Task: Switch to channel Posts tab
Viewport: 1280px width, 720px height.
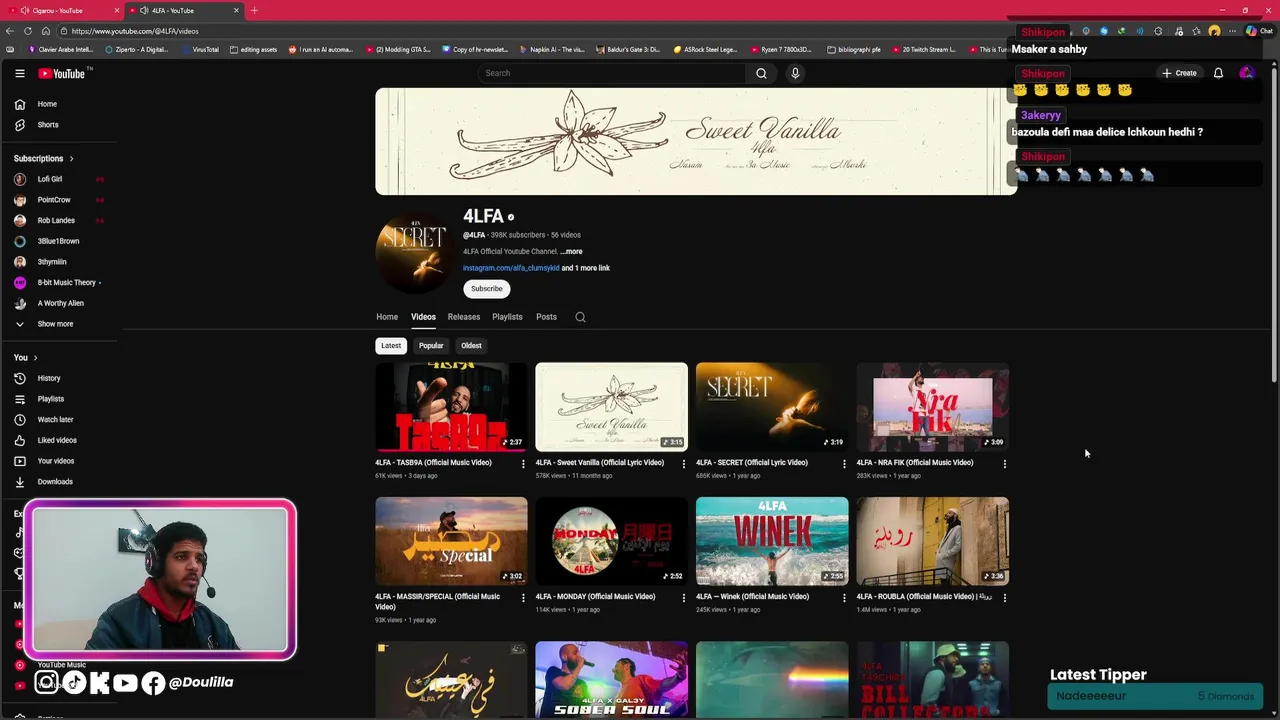Action: tap(546, 317)
